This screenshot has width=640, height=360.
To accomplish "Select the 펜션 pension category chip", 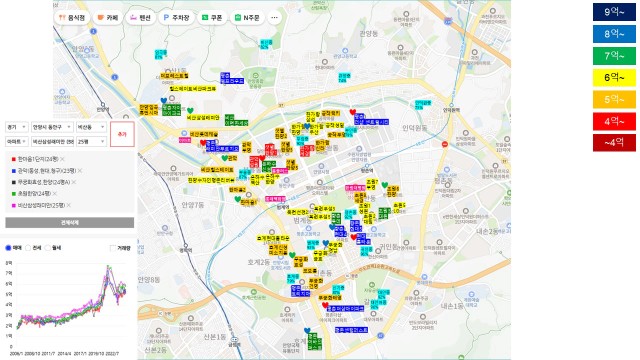I will tap(140, 18).
